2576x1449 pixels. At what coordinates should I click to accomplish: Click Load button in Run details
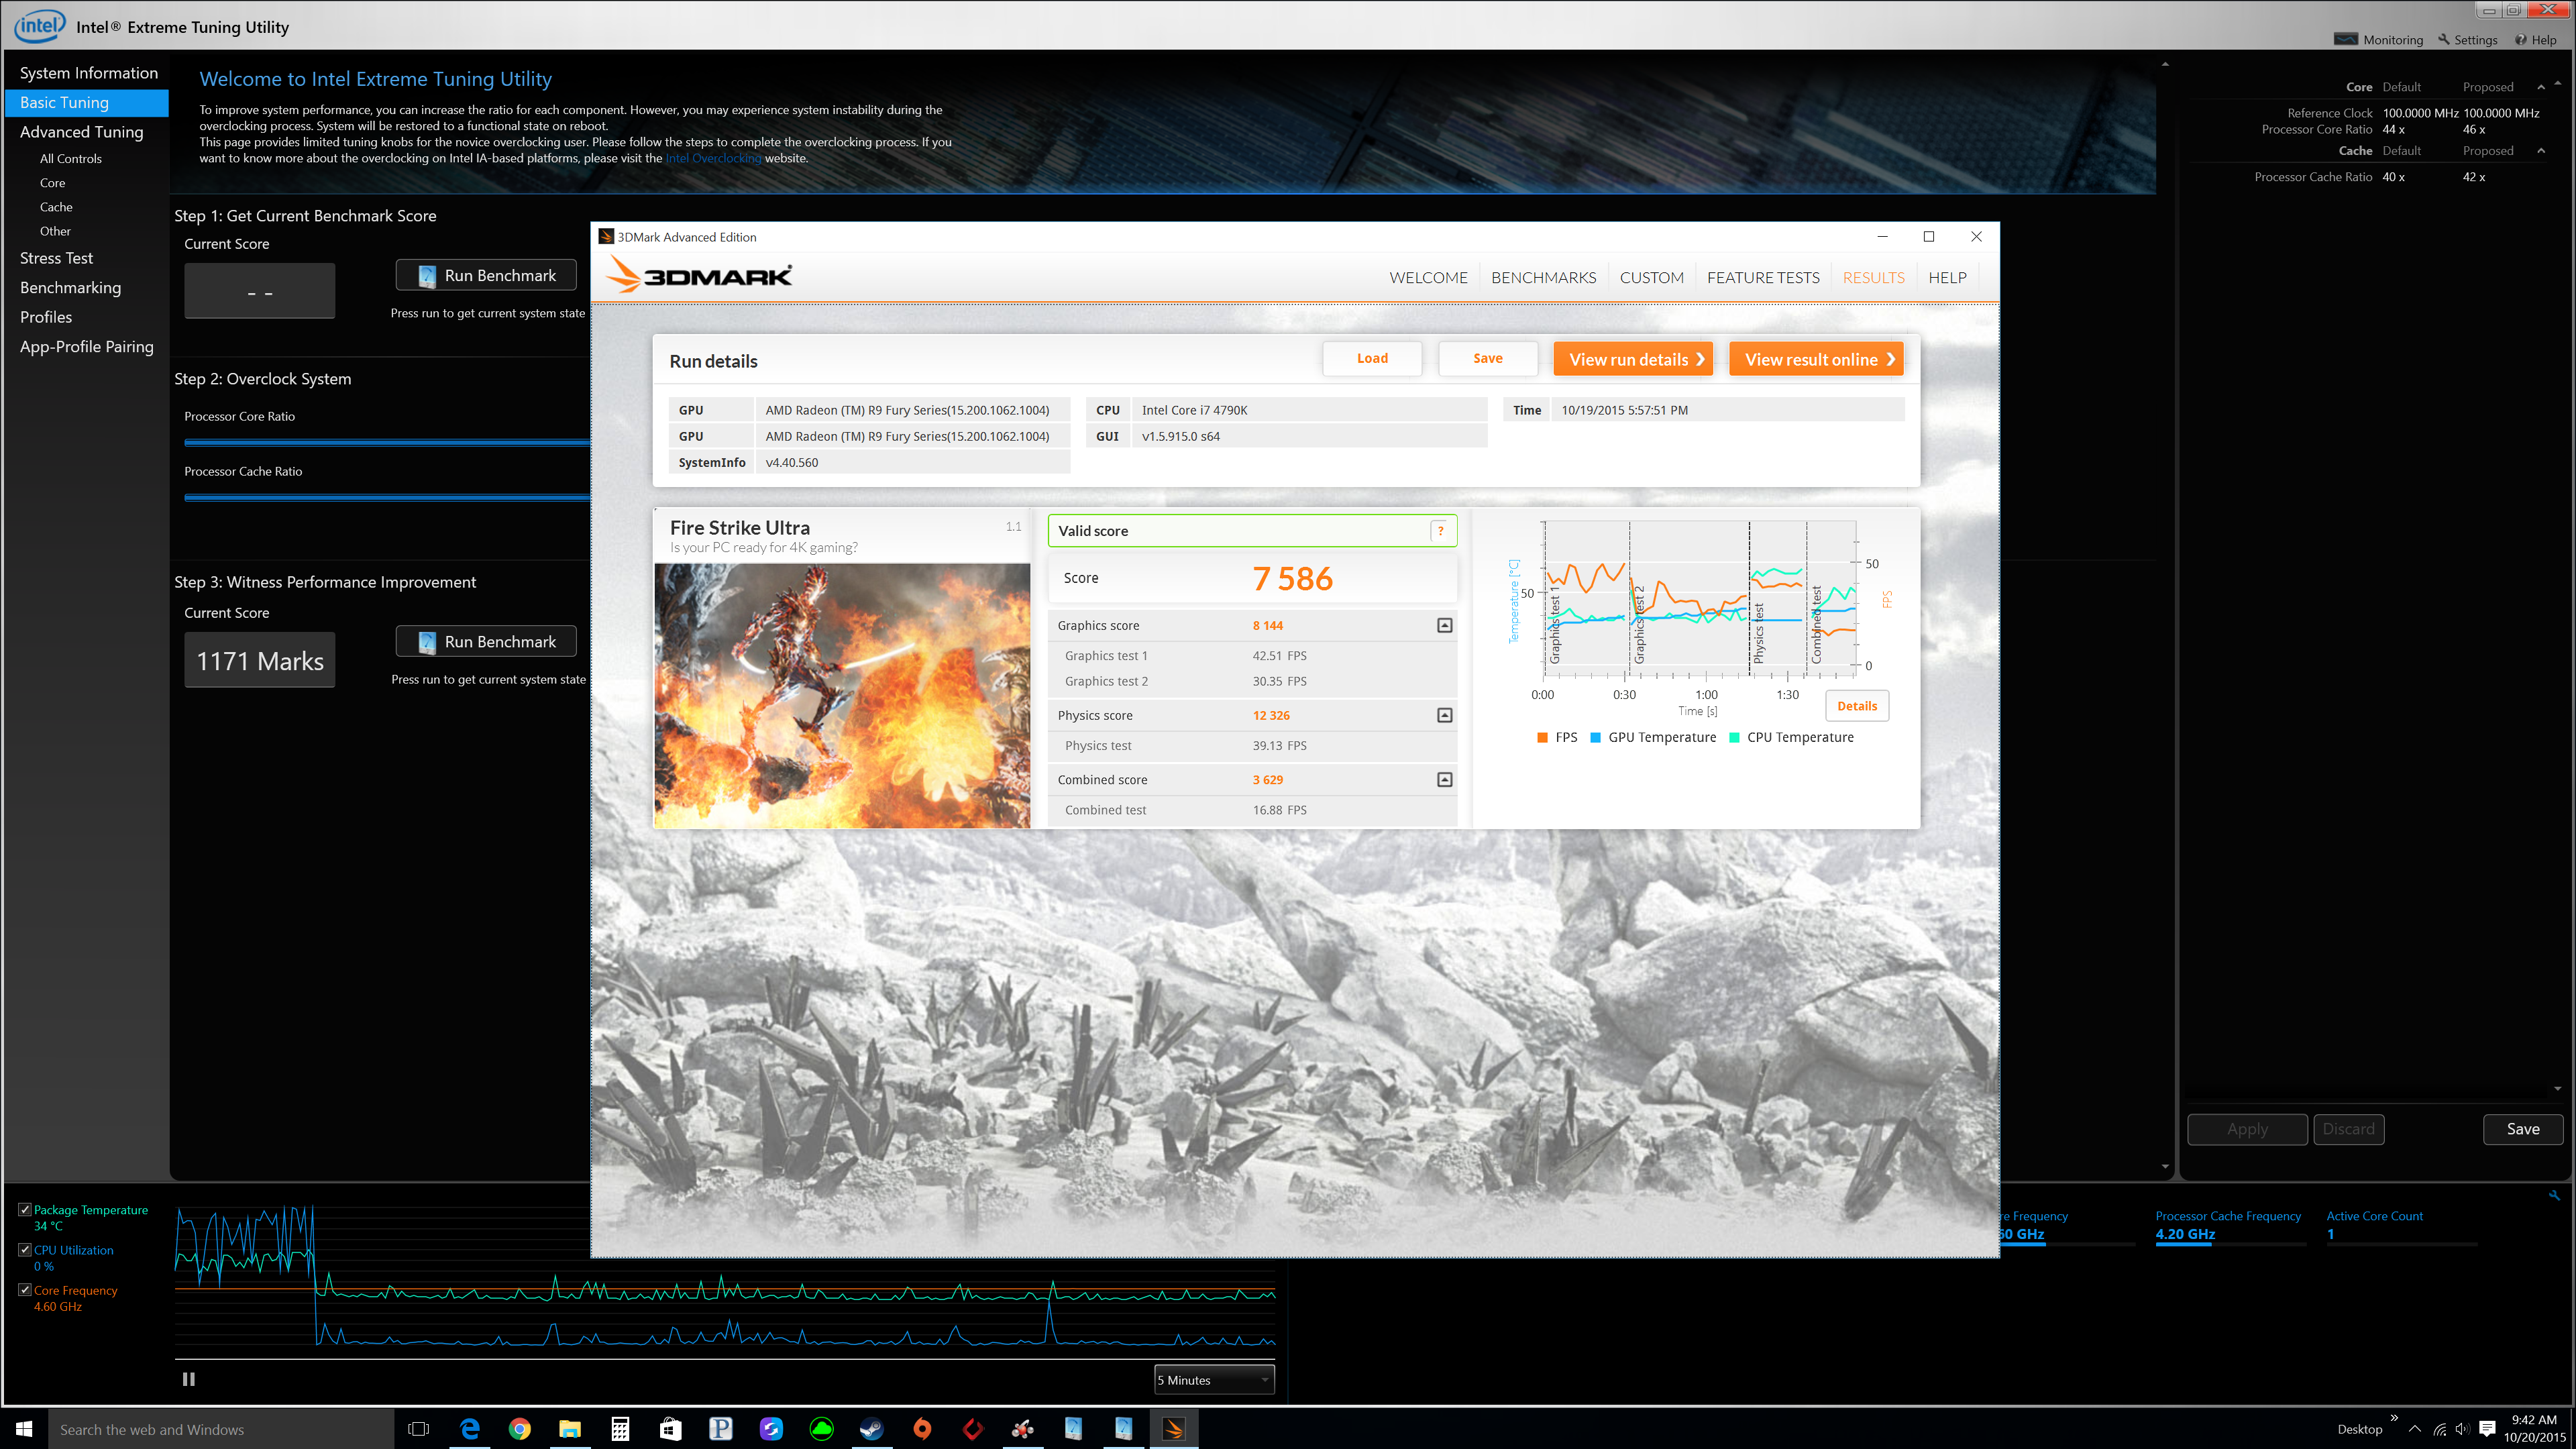pyautogui.click(x=1372, y=358)
